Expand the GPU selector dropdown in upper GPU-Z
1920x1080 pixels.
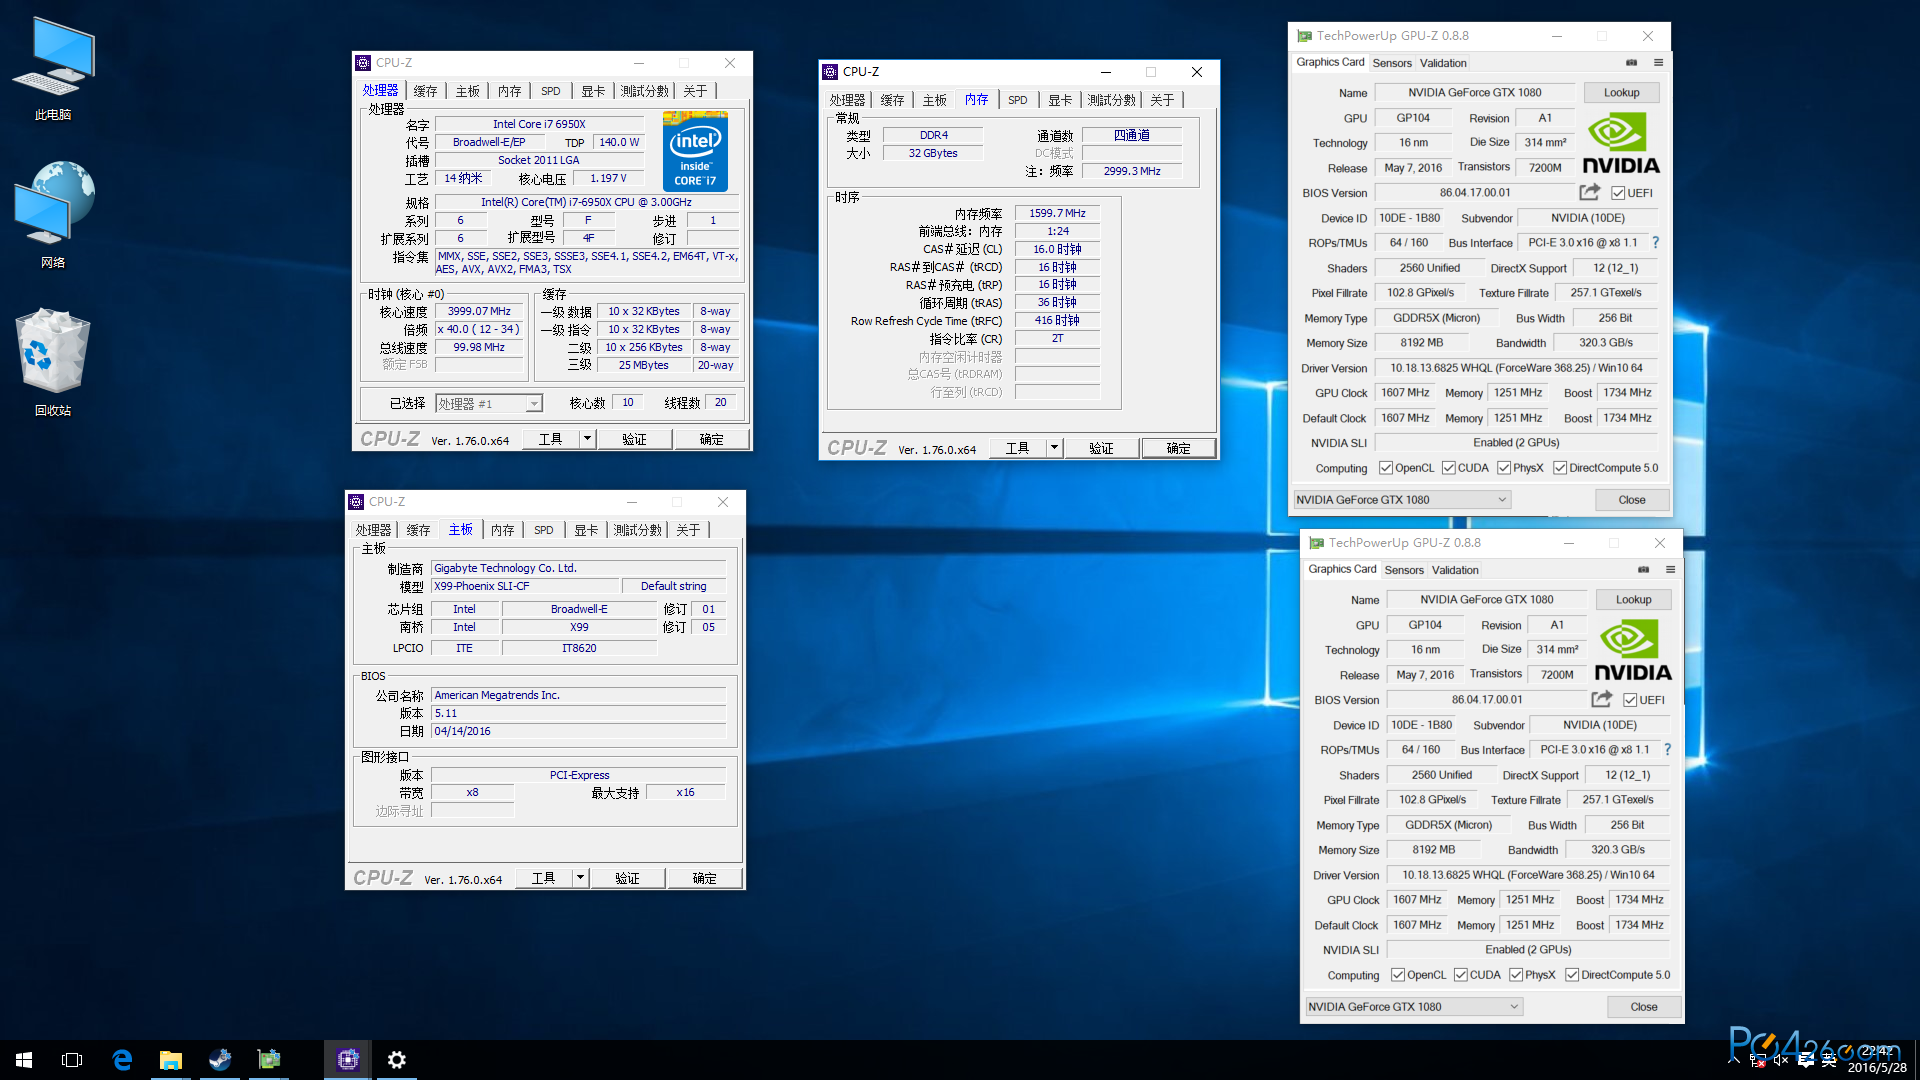pos(1502,500)
